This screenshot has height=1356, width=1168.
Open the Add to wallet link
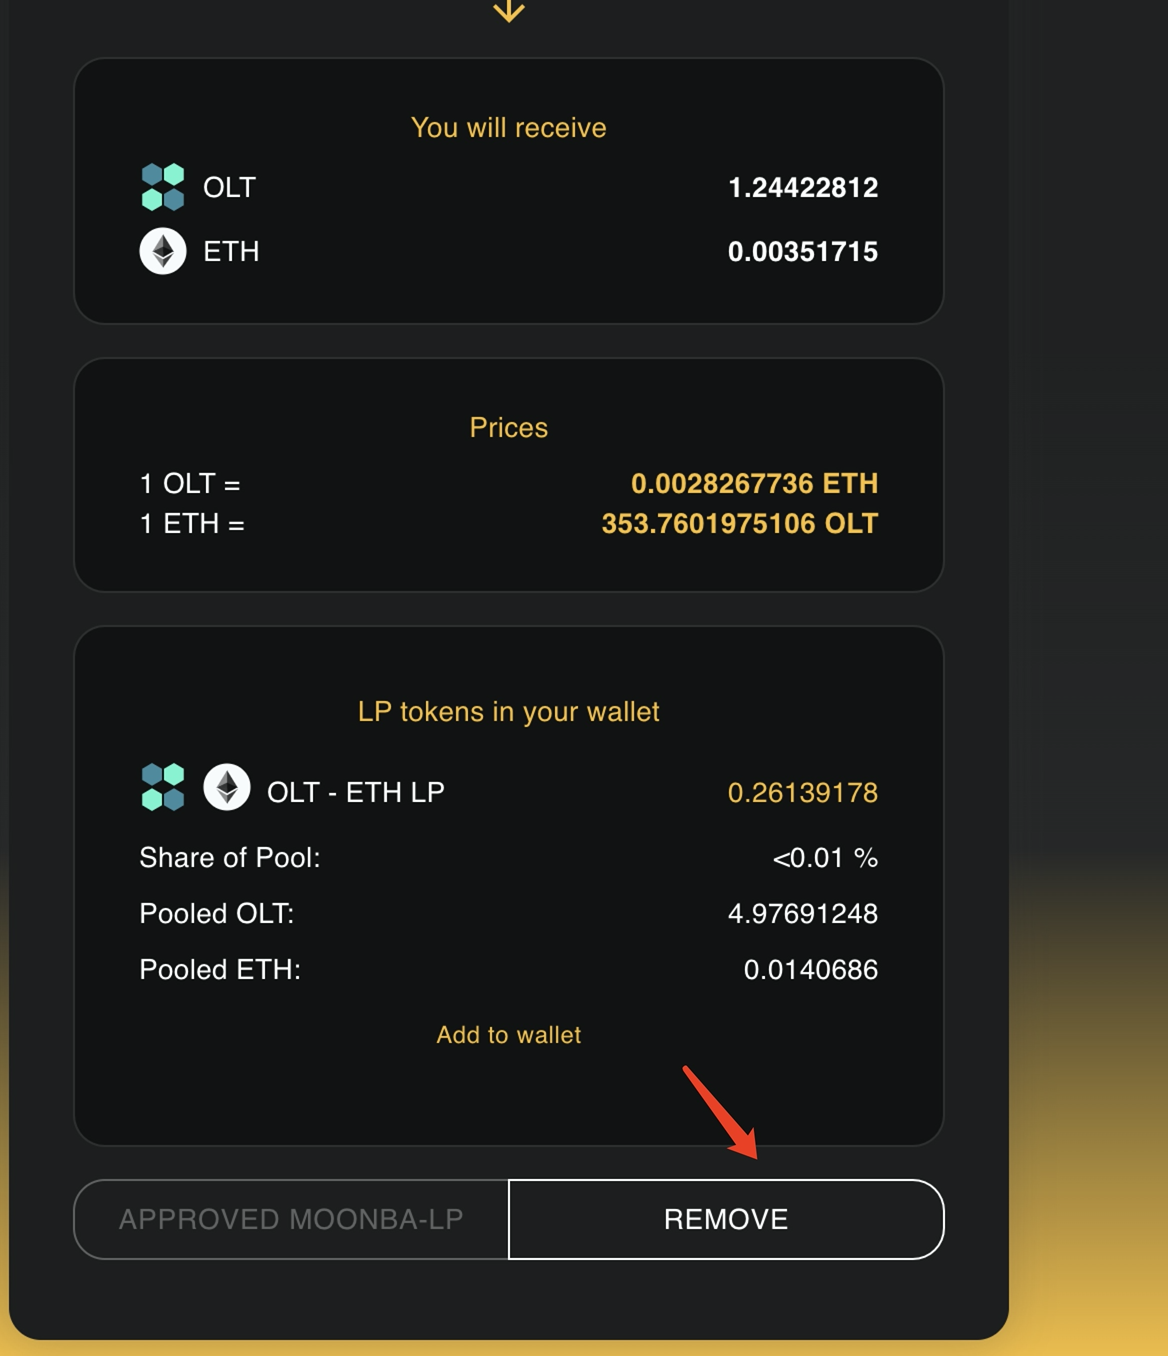(508, 1035)
